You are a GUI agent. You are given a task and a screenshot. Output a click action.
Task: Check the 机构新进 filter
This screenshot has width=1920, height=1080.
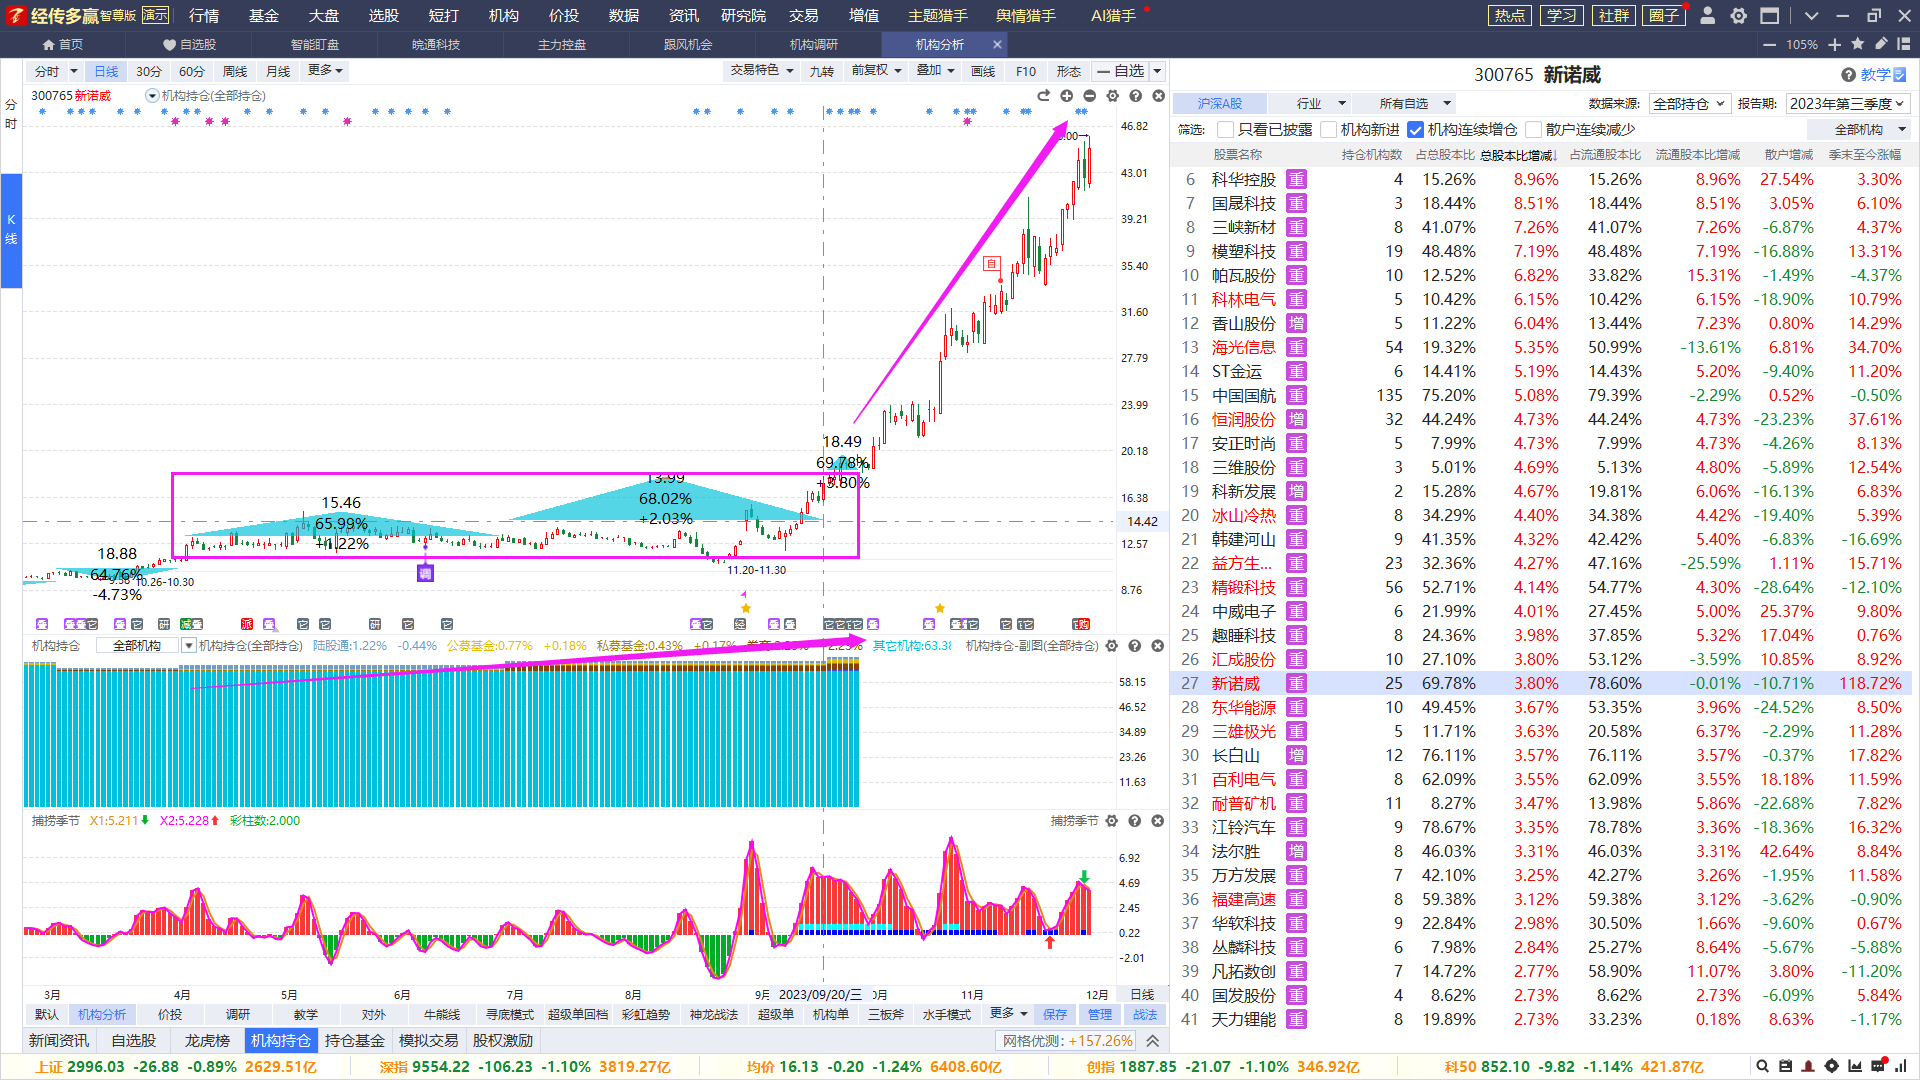1329,130
